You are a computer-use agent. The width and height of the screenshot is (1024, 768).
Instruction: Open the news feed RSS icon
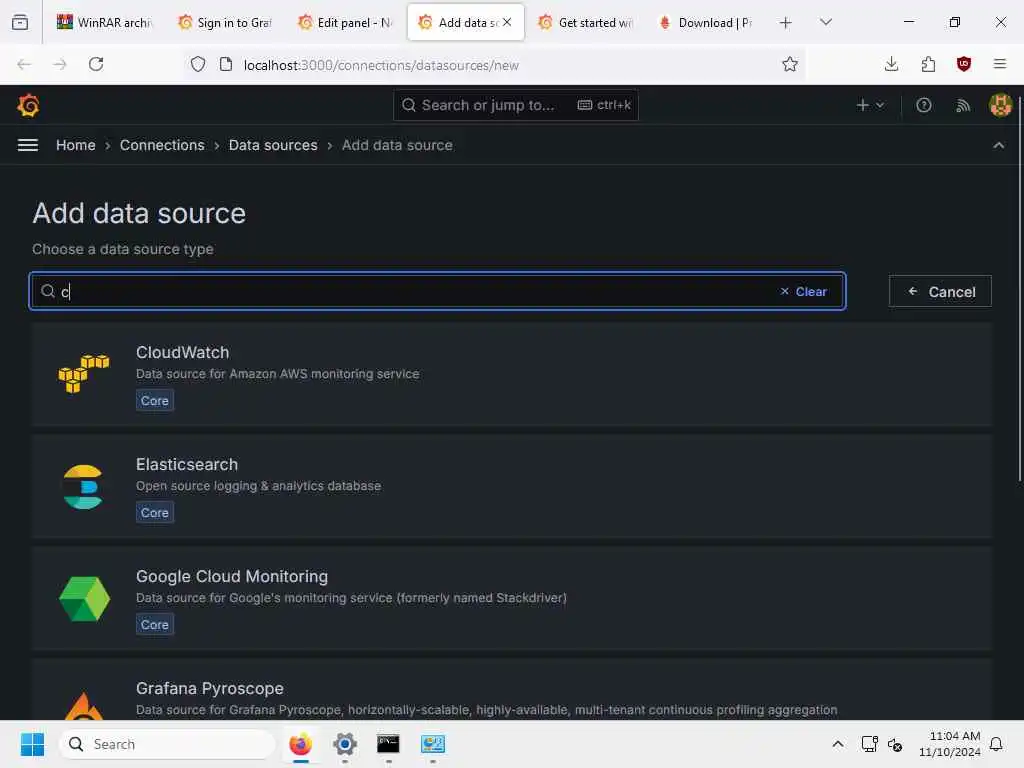963,105
